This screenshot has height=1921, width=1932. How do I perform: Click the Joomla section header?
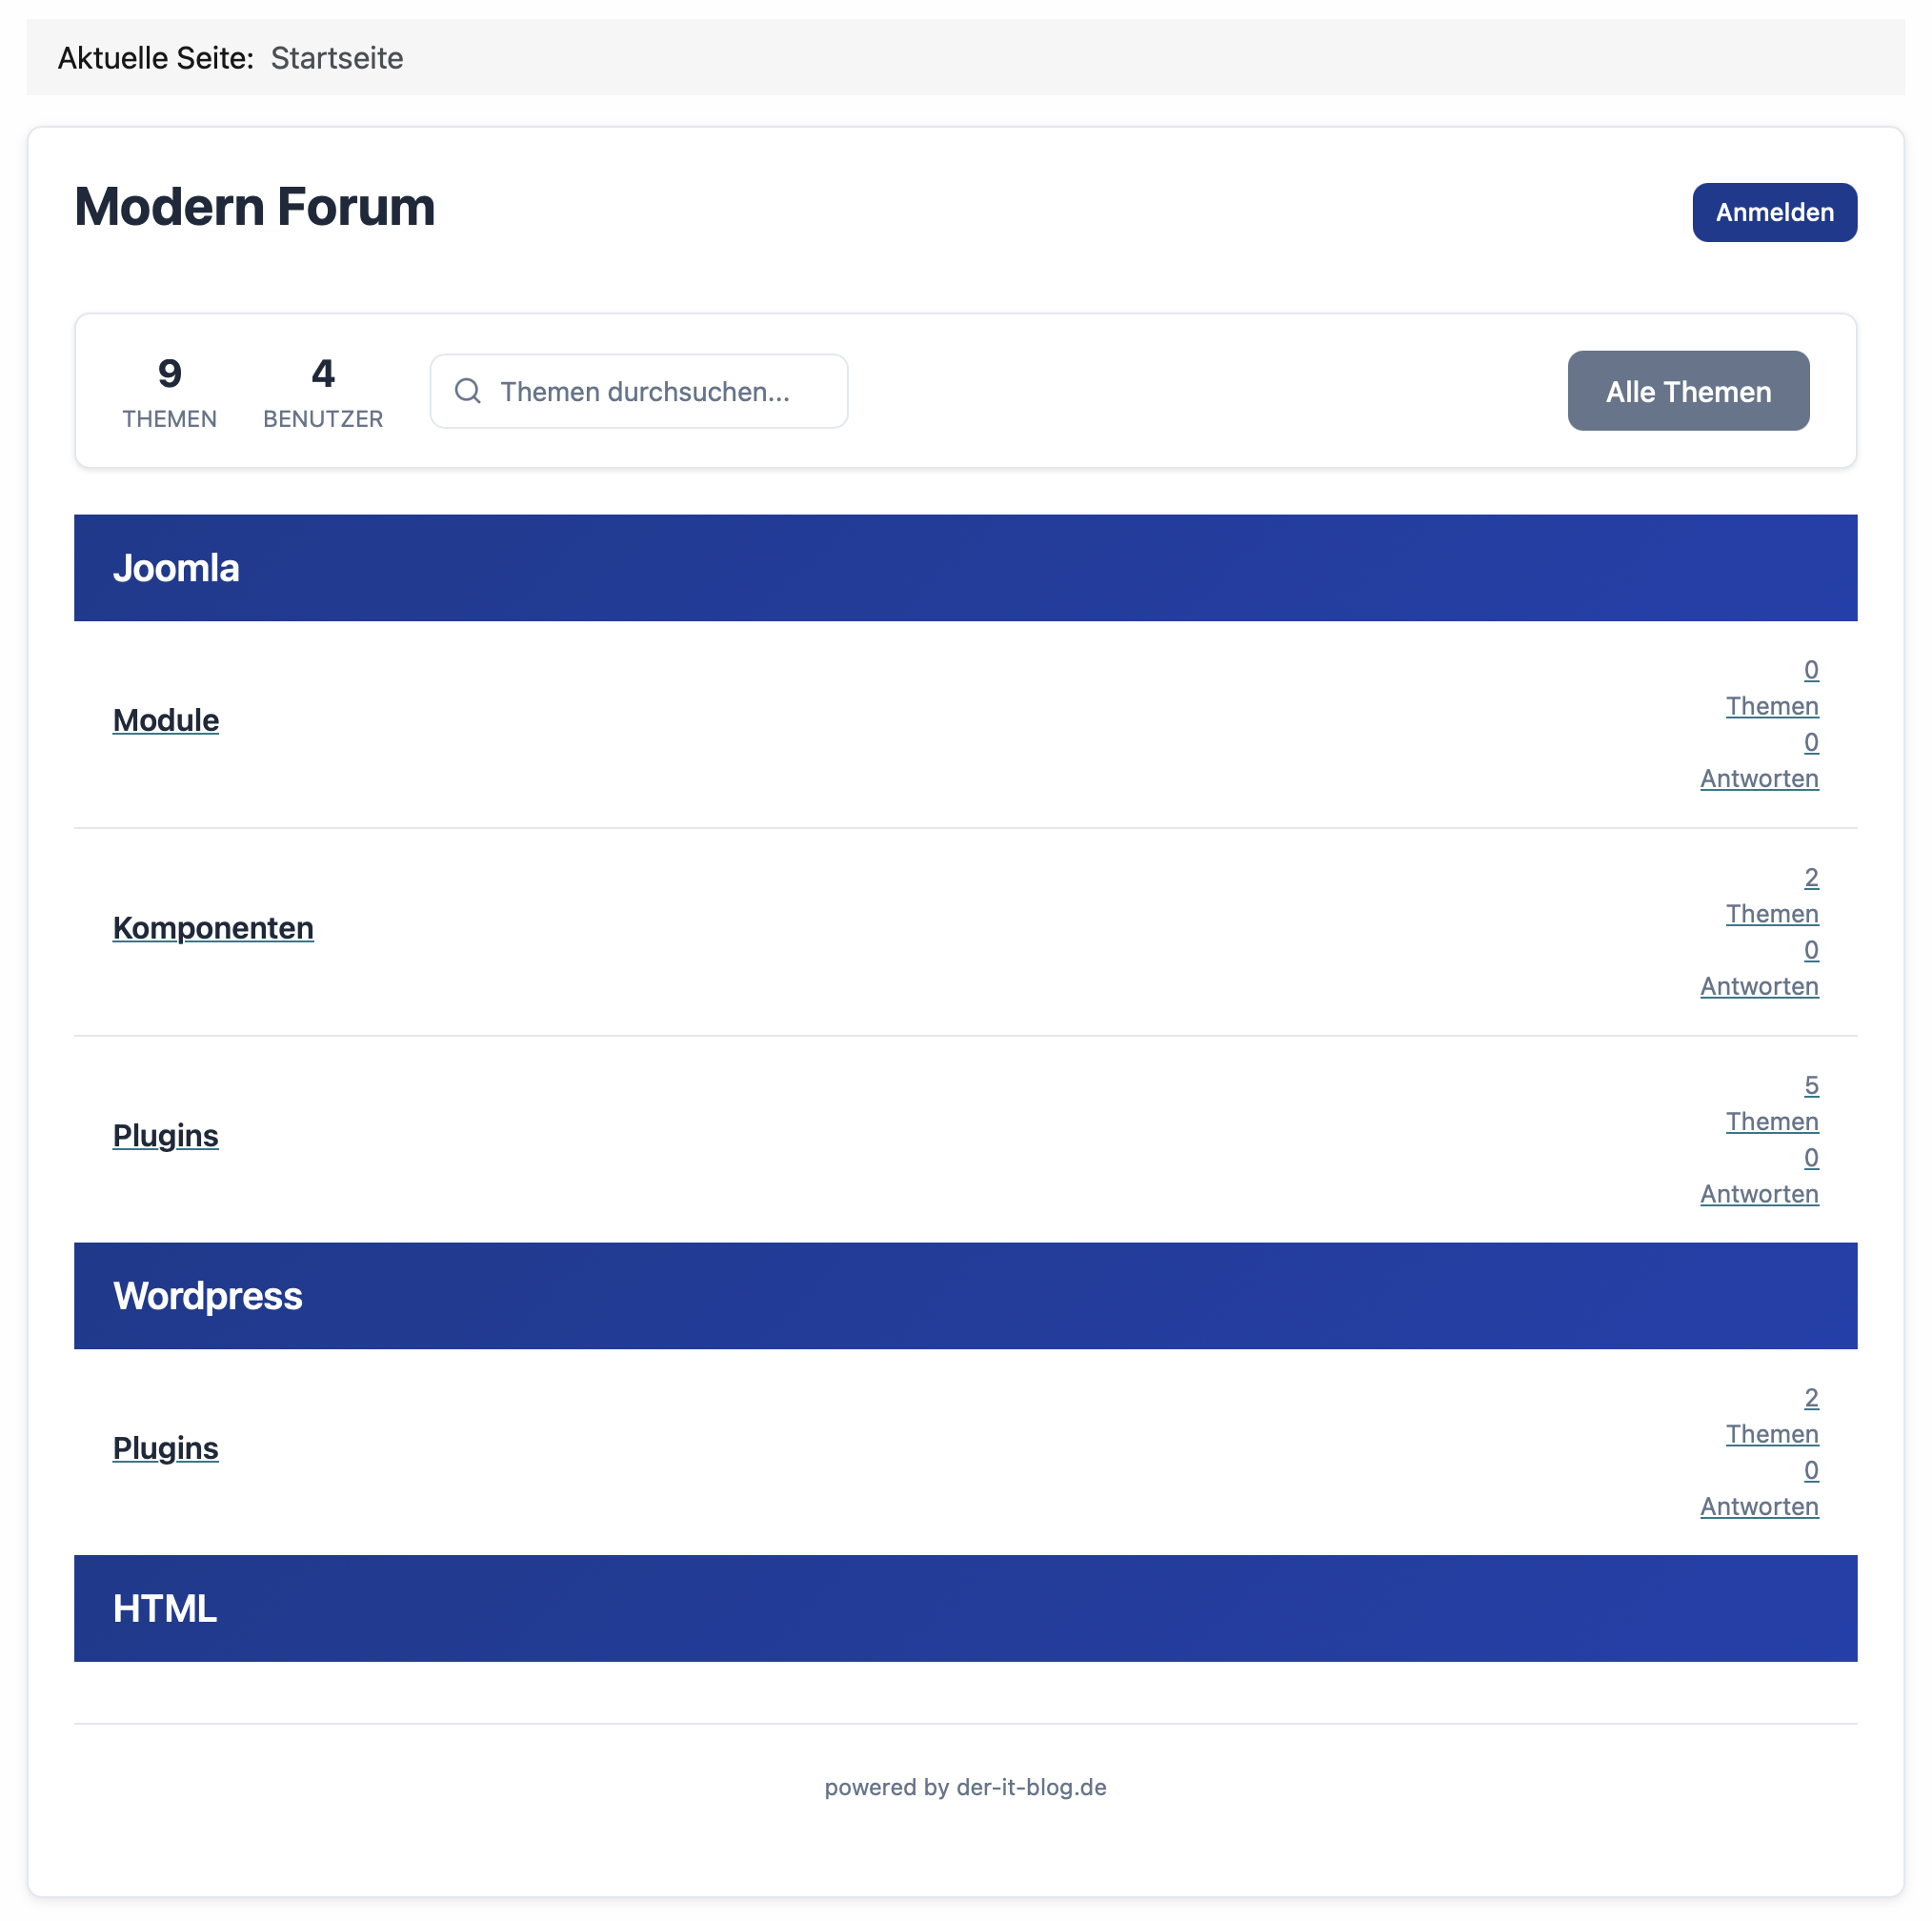pyautogui.click(x=176, y=568)
